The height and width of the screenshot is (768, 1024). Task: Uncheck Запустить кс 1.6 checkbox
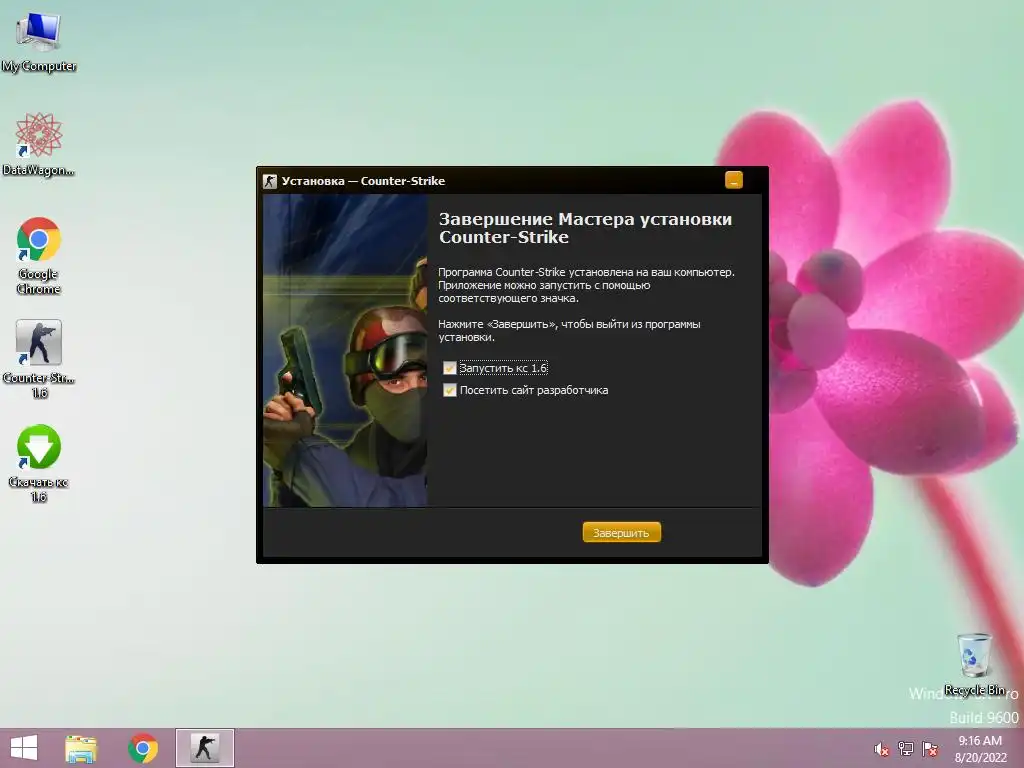pyautogui.click(x=449, y=368)
